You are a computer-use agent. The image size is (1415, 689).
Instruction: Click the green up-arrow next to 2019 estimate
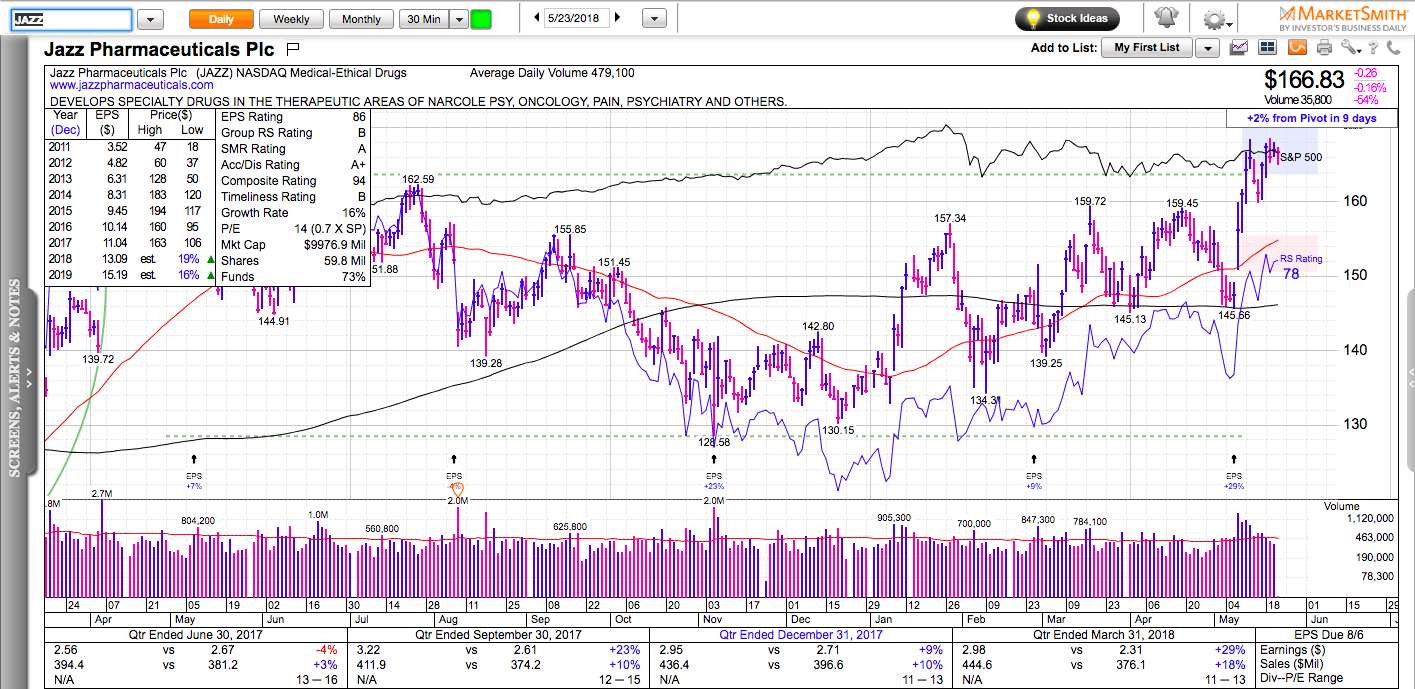211,275
